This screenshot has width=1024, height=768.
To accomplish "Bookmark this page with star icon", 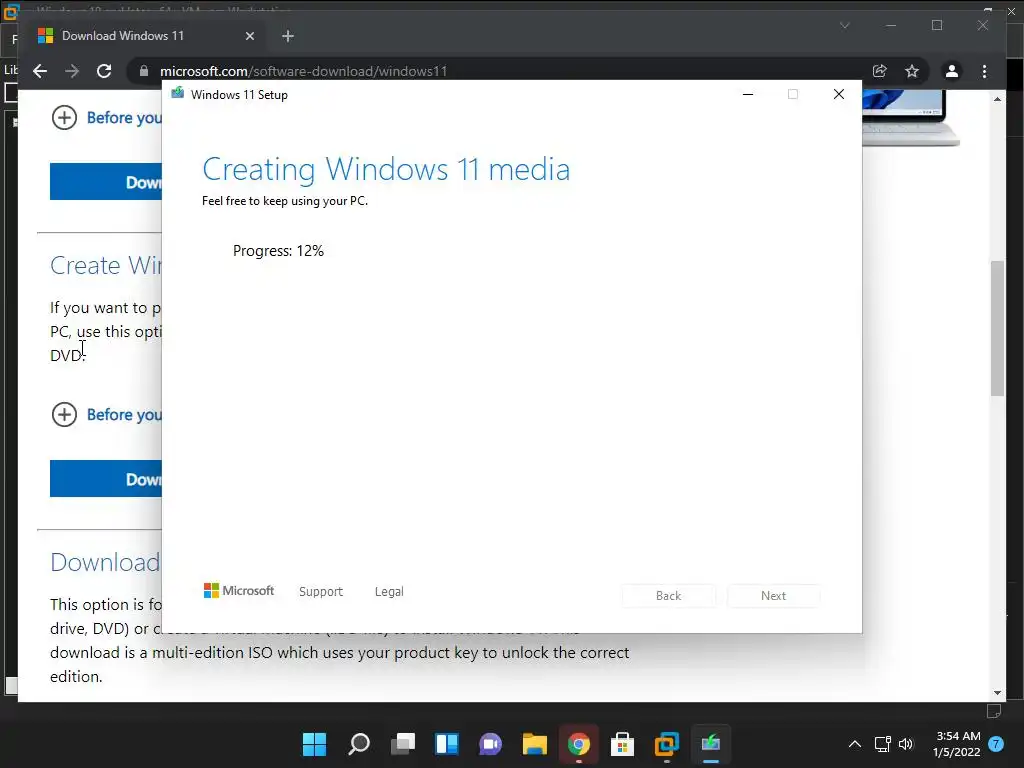I will point(912,71).
